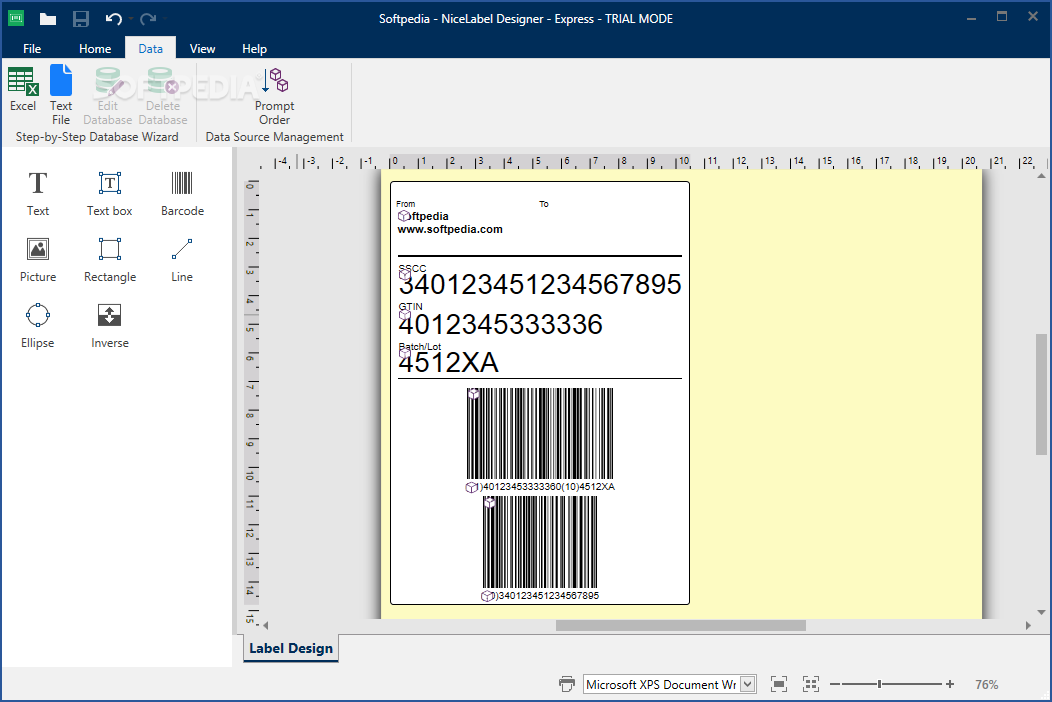Click the zoom in plus button
Screen dimensions: 1052x702
pyautogui.click(x=950, y=684)
